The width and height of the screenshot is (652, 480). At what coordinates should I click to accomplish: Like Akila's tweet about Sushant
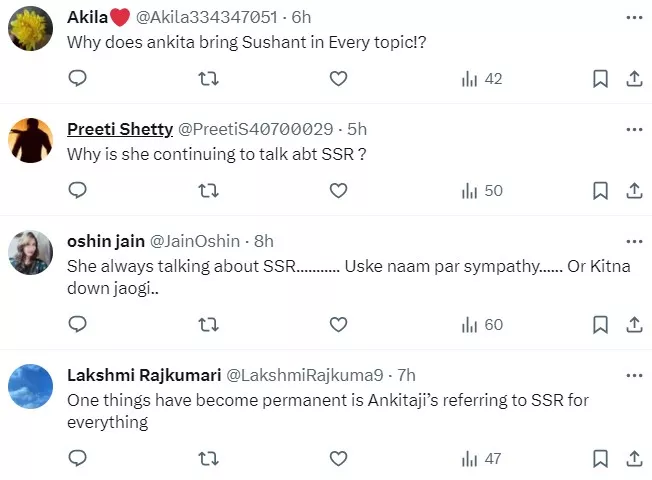[x=338, y=79]
